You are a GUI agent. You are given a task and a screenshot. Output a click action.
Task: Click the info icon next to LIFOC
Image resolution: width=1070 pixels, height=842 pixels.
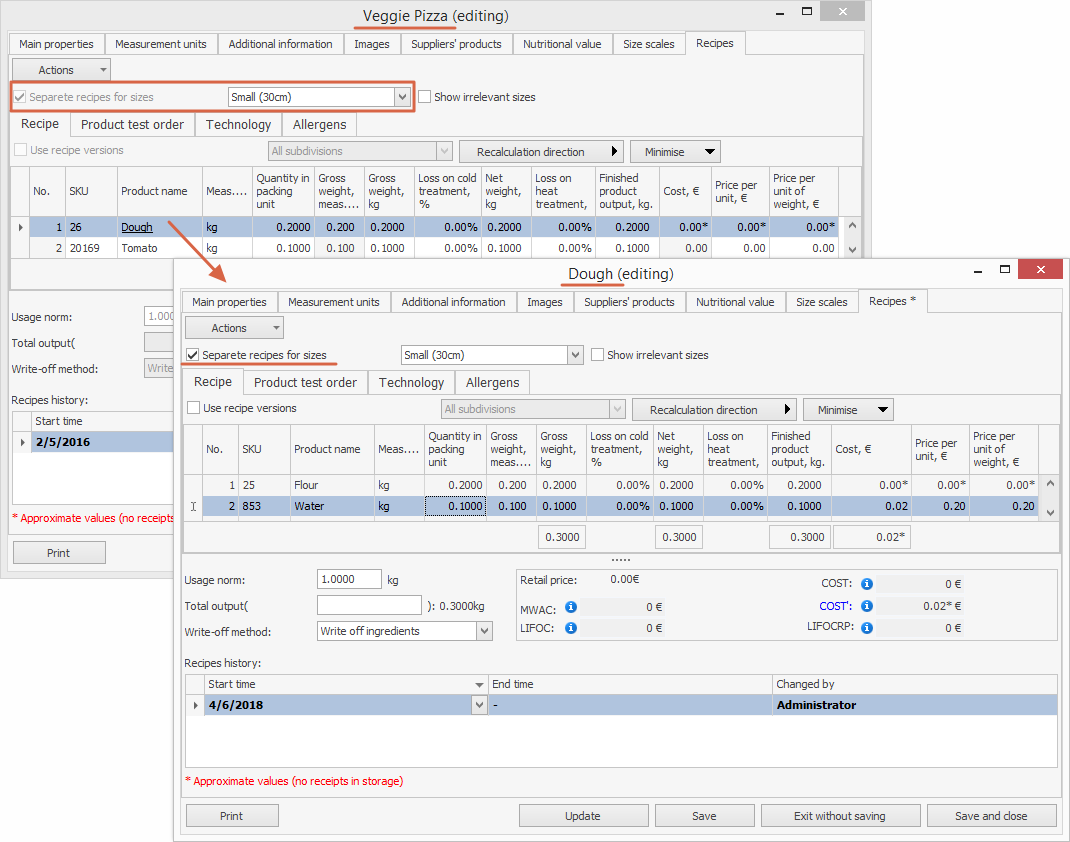570,628
